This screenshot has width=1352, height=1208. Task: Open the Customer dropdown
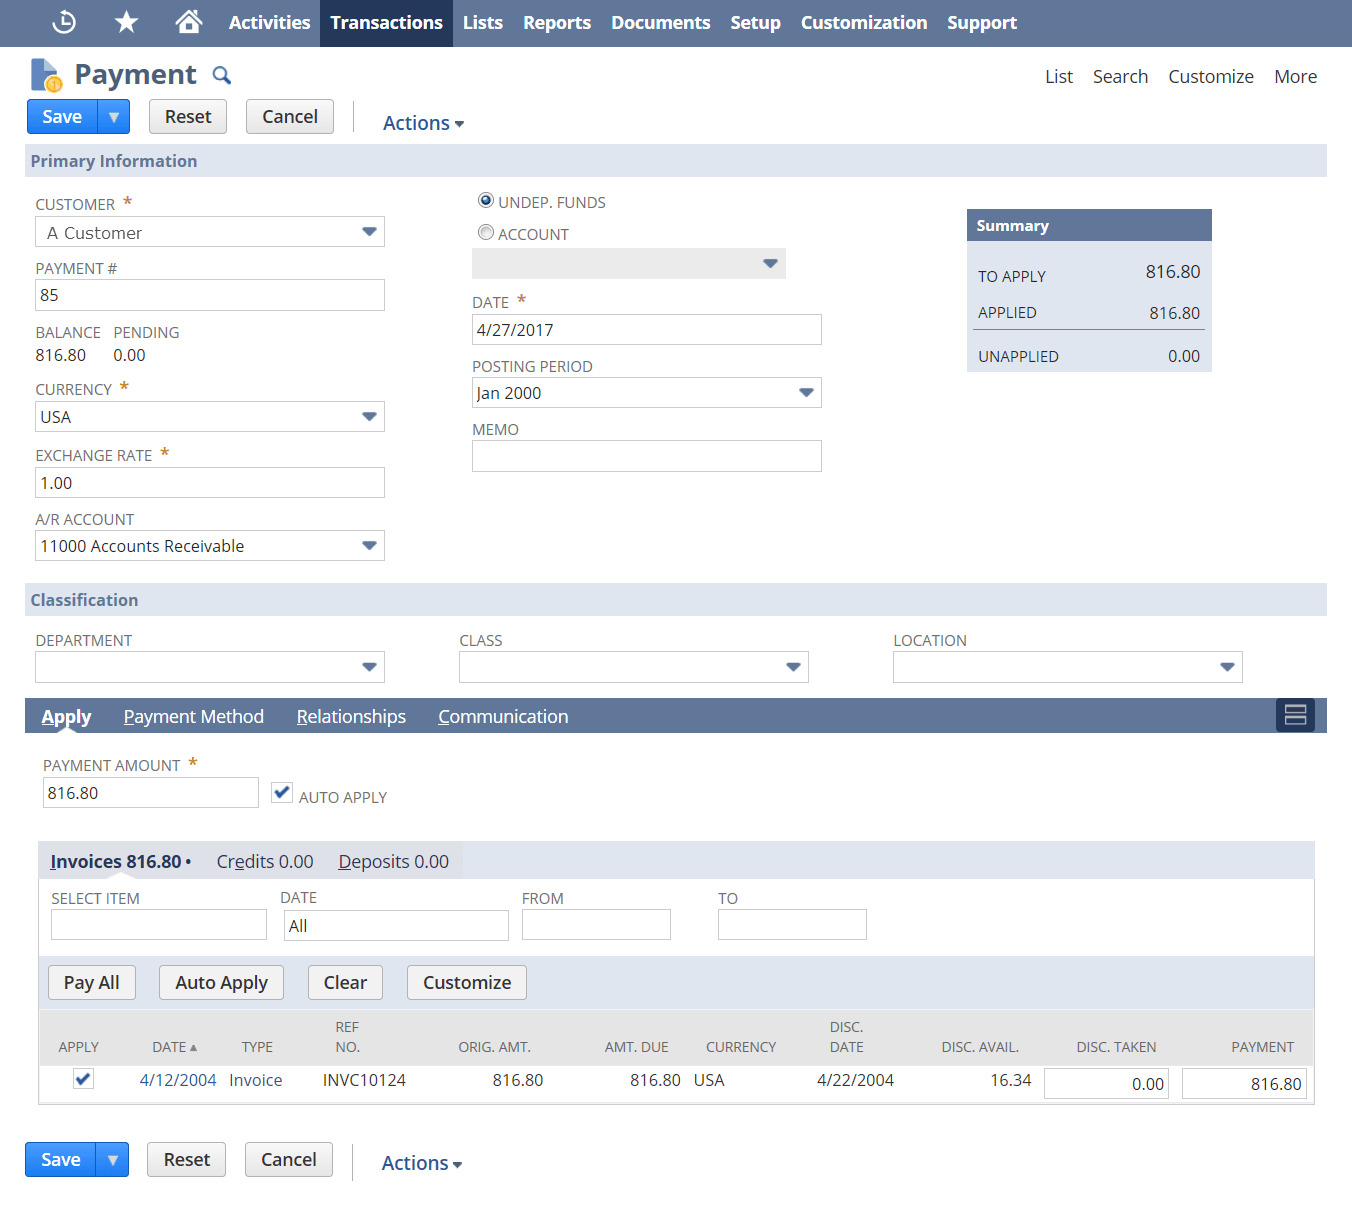[x=369, y=232]
